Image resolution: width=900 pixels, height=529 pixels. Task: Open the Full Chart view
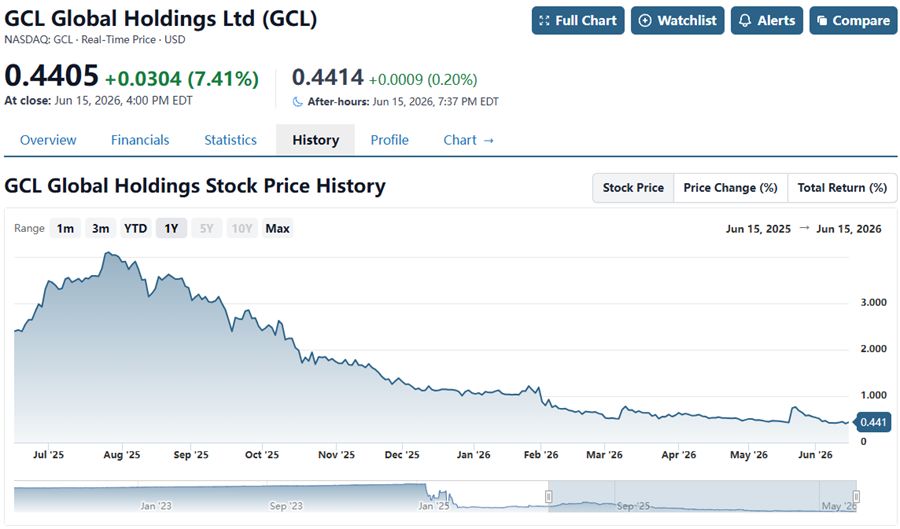click(x=577, y=21)
